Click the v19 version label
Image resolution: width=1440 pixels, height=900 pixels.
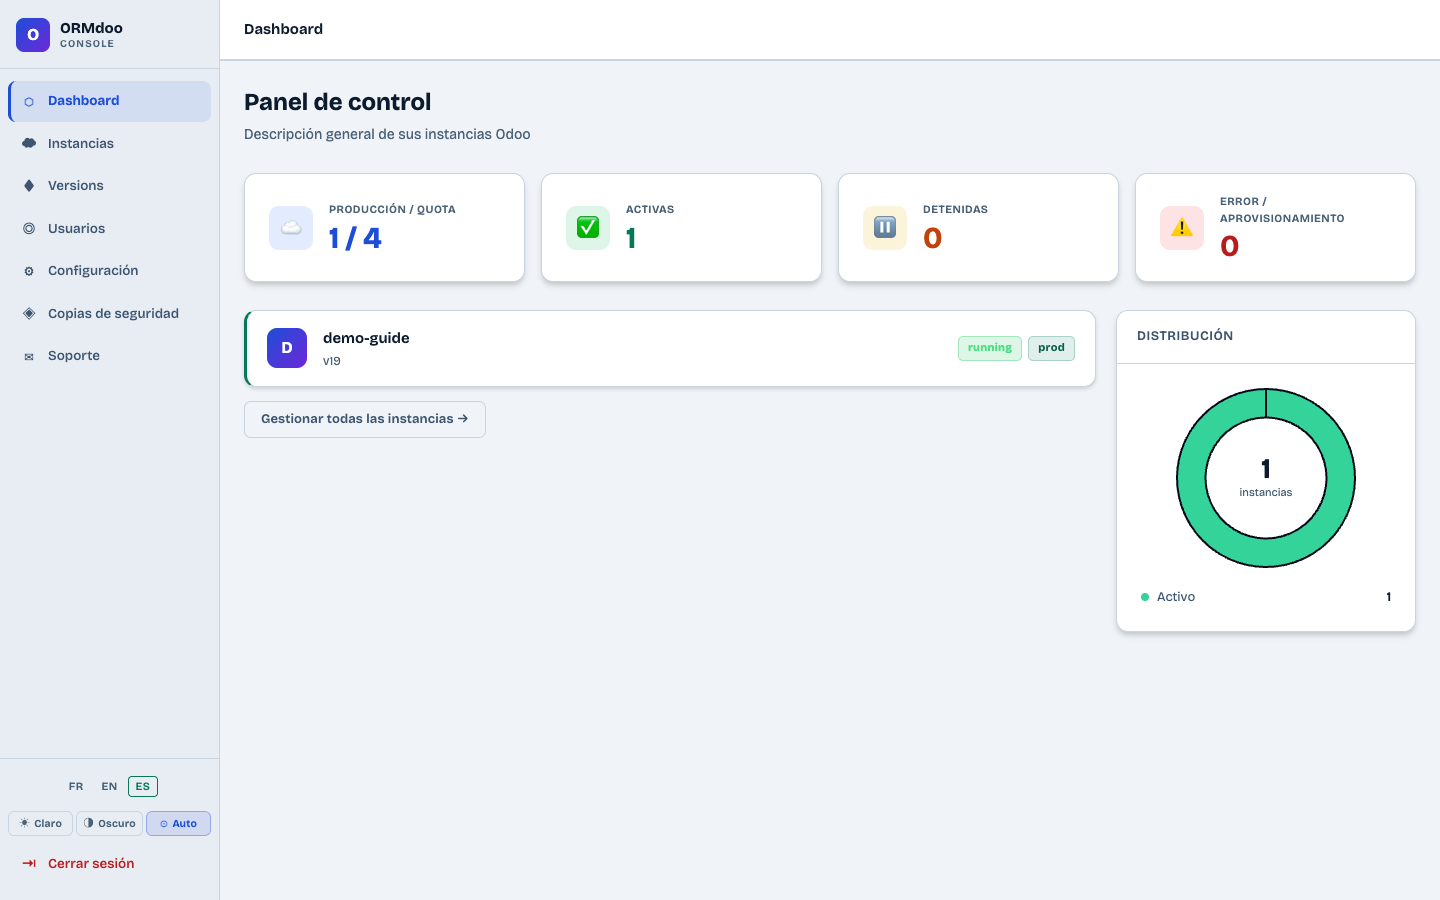(x=332, y=362)
